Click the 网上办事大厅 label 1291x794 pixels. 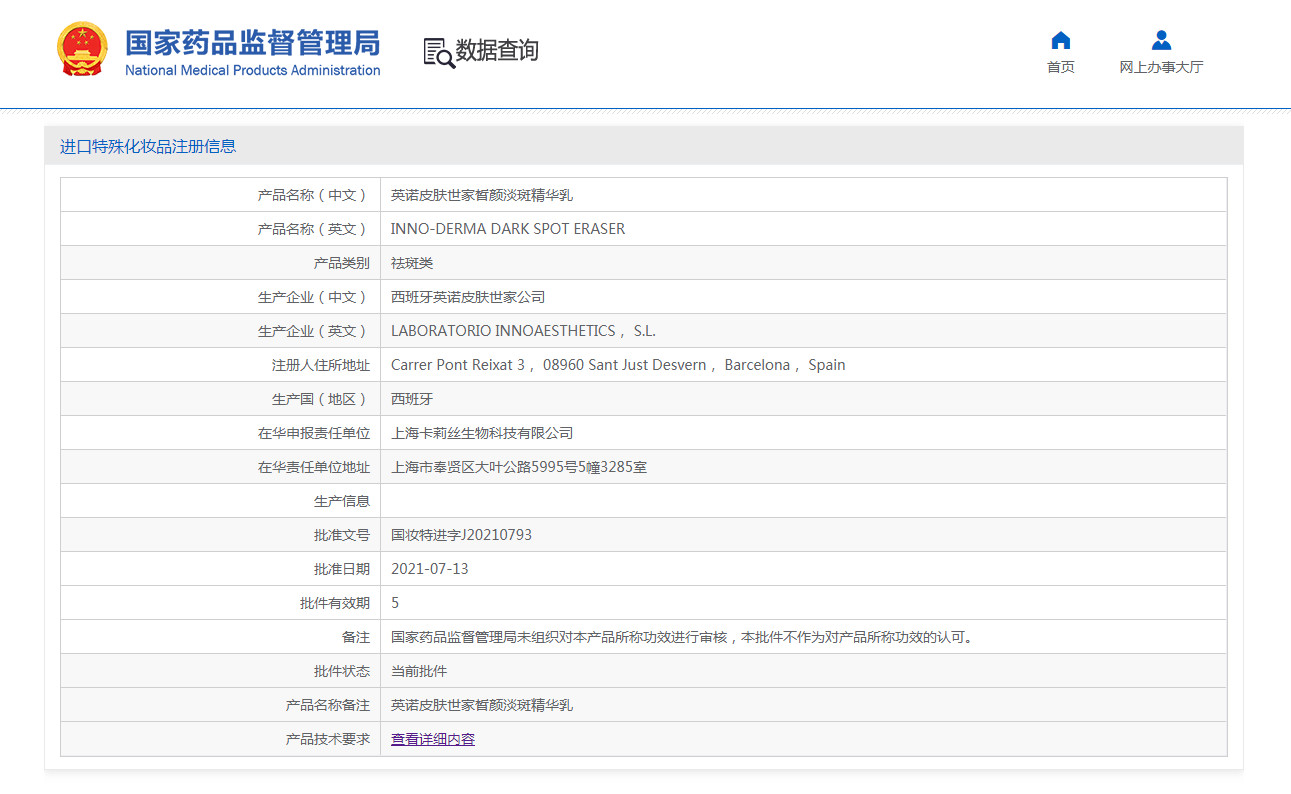pos(1161,67)
